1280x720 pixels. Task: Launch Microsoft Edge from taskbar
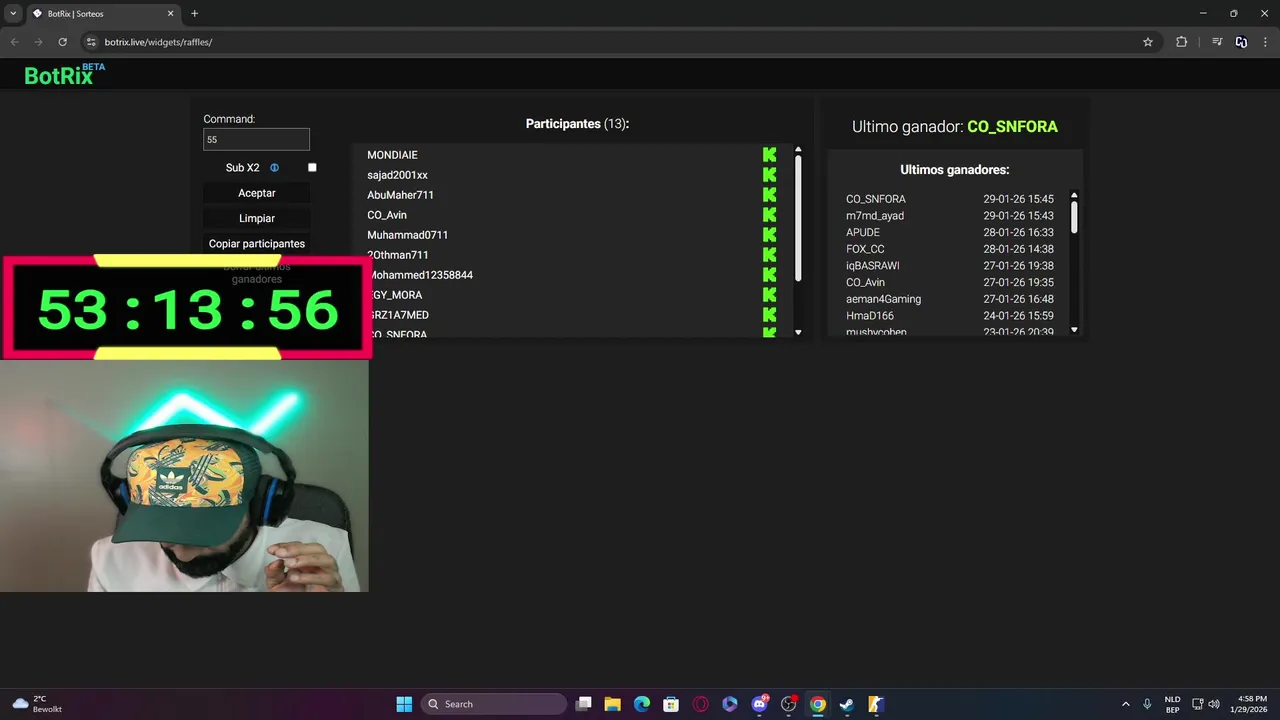coord(642,704)
